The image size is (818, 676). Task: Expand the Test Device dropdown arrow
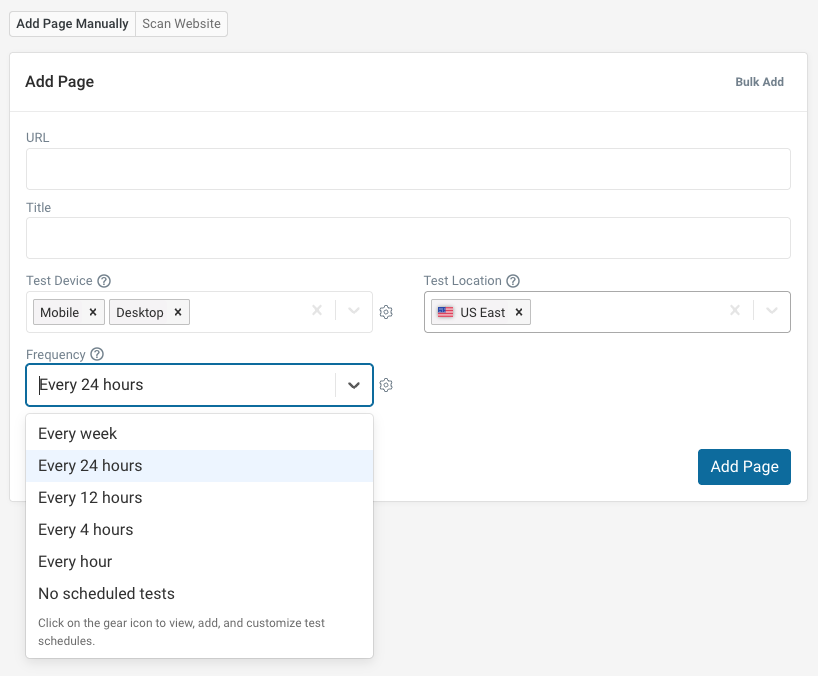coord(354,311)
